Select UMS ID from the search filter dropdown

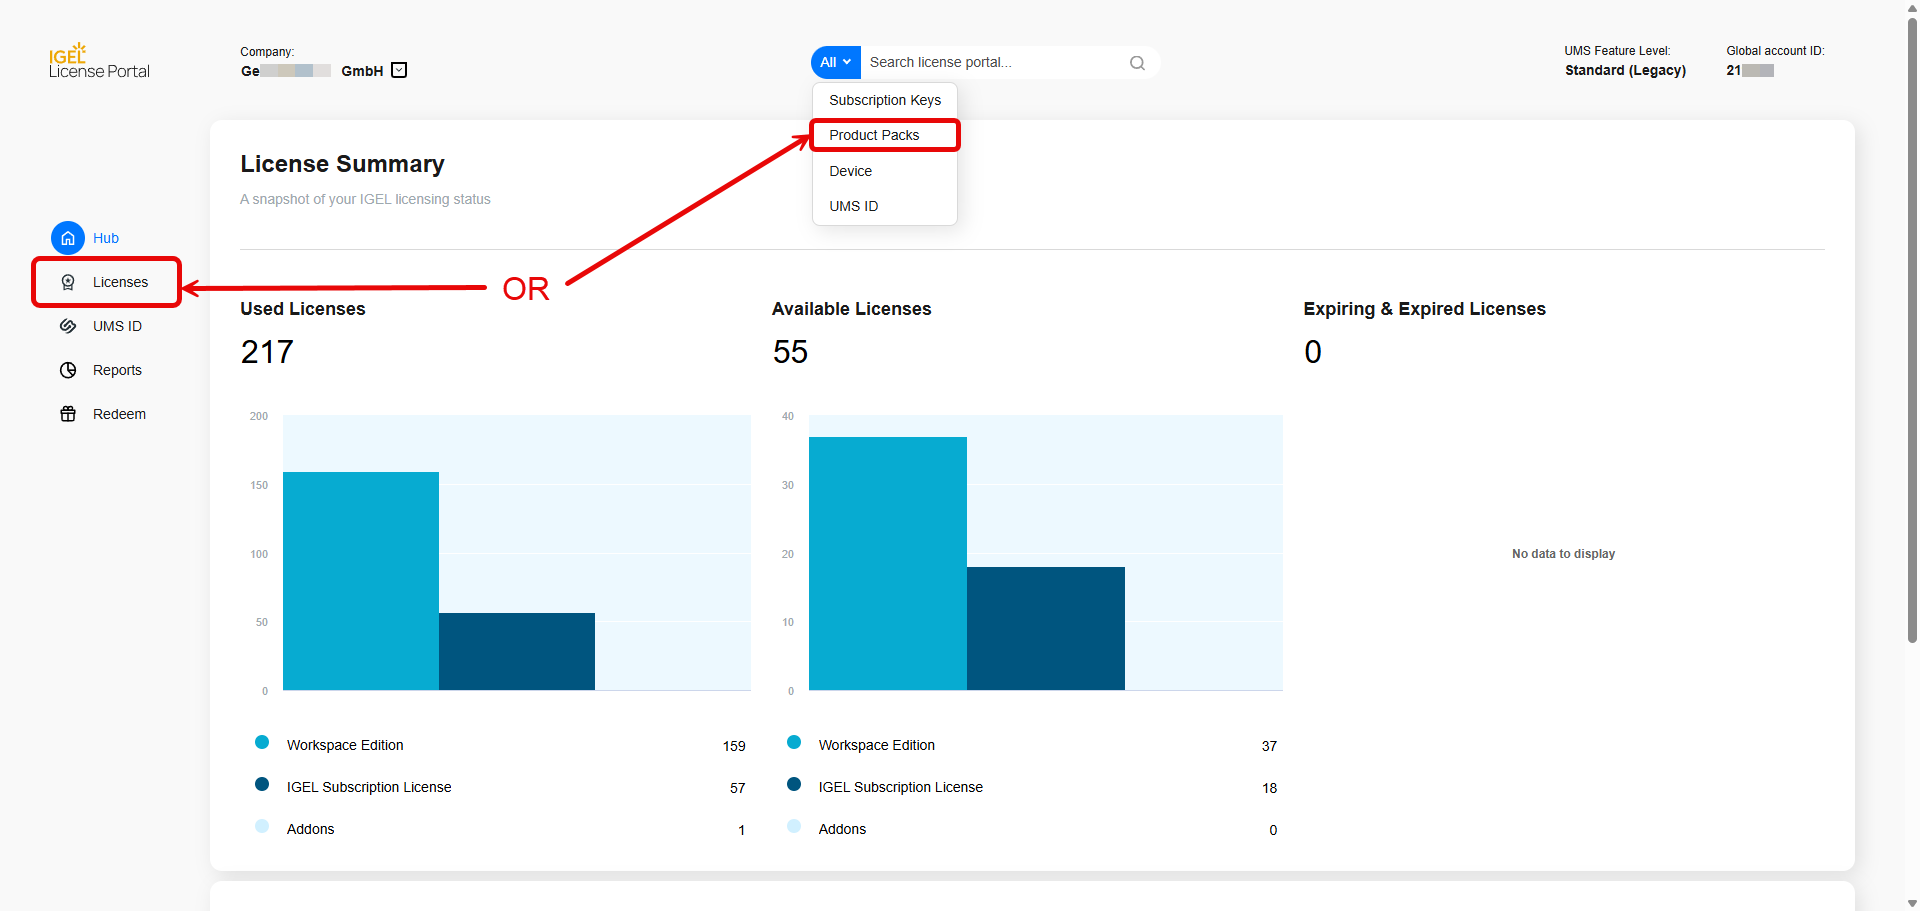click(x=853, y=206)
